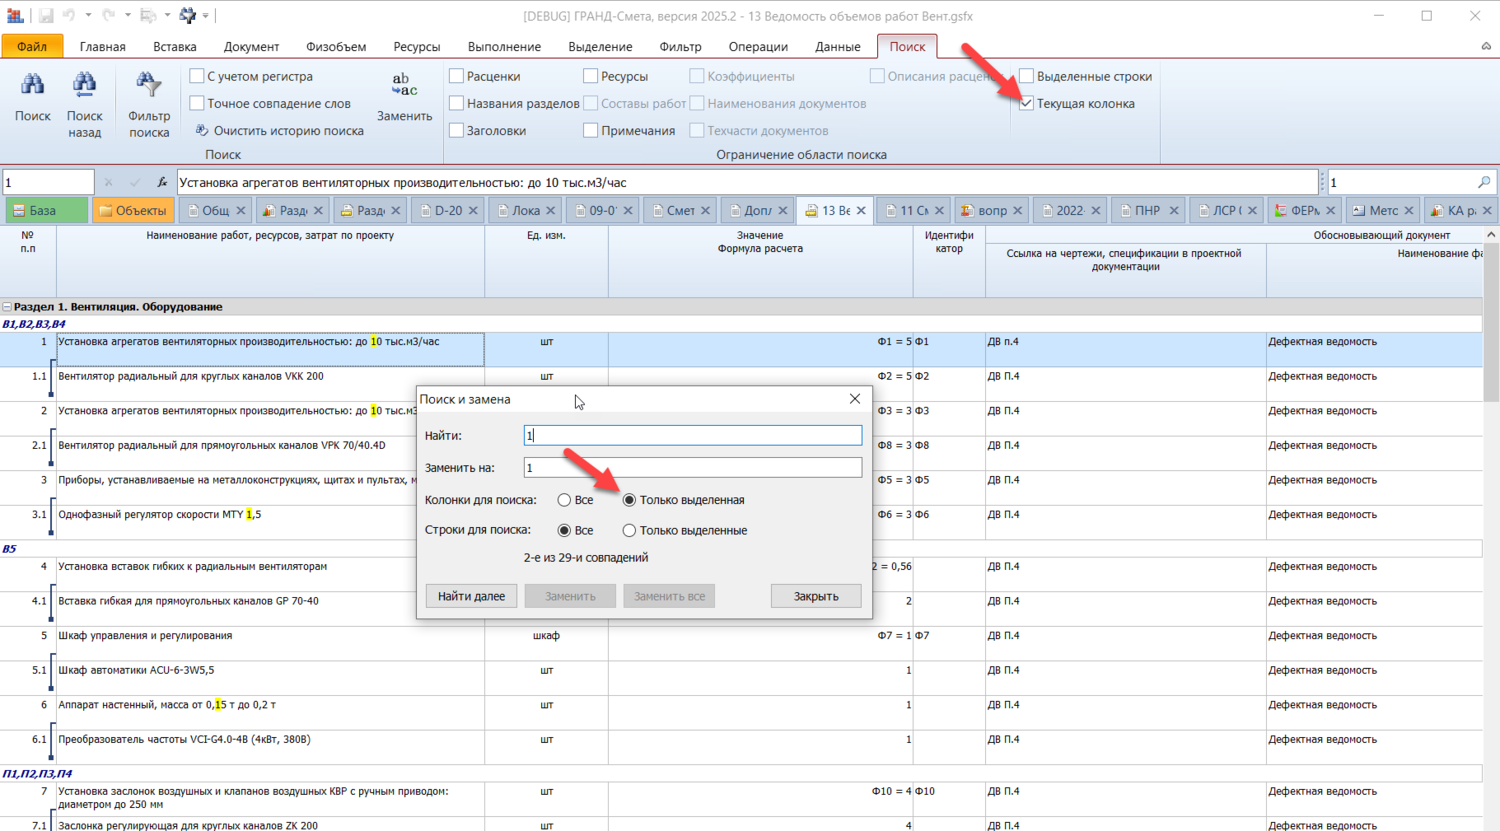1500x831 pixels.
Task: Click the Поиск binoculars icon
Action: tap(32, 86)
